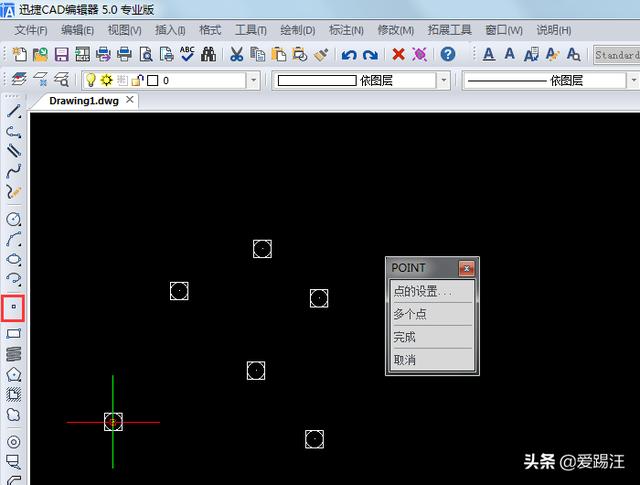Run ABC spell check

(187, 54)
